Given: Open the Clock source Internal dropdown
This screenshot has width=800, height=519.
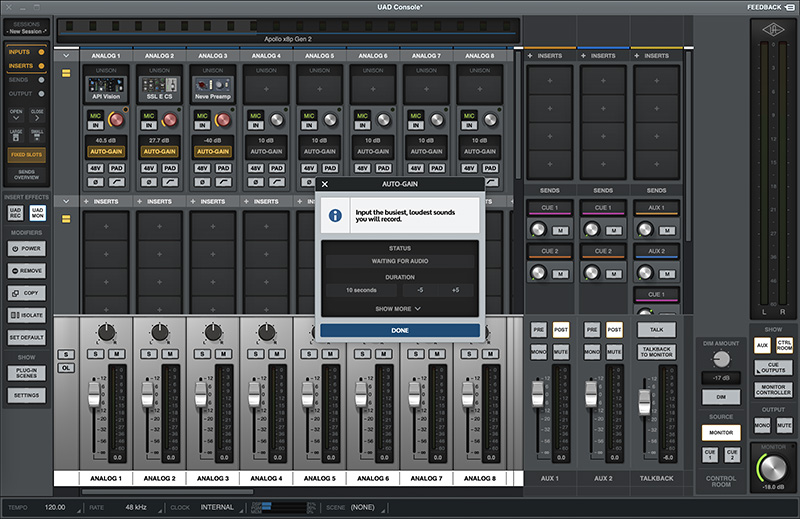Looking at the screenshot, I should point(216,507).
